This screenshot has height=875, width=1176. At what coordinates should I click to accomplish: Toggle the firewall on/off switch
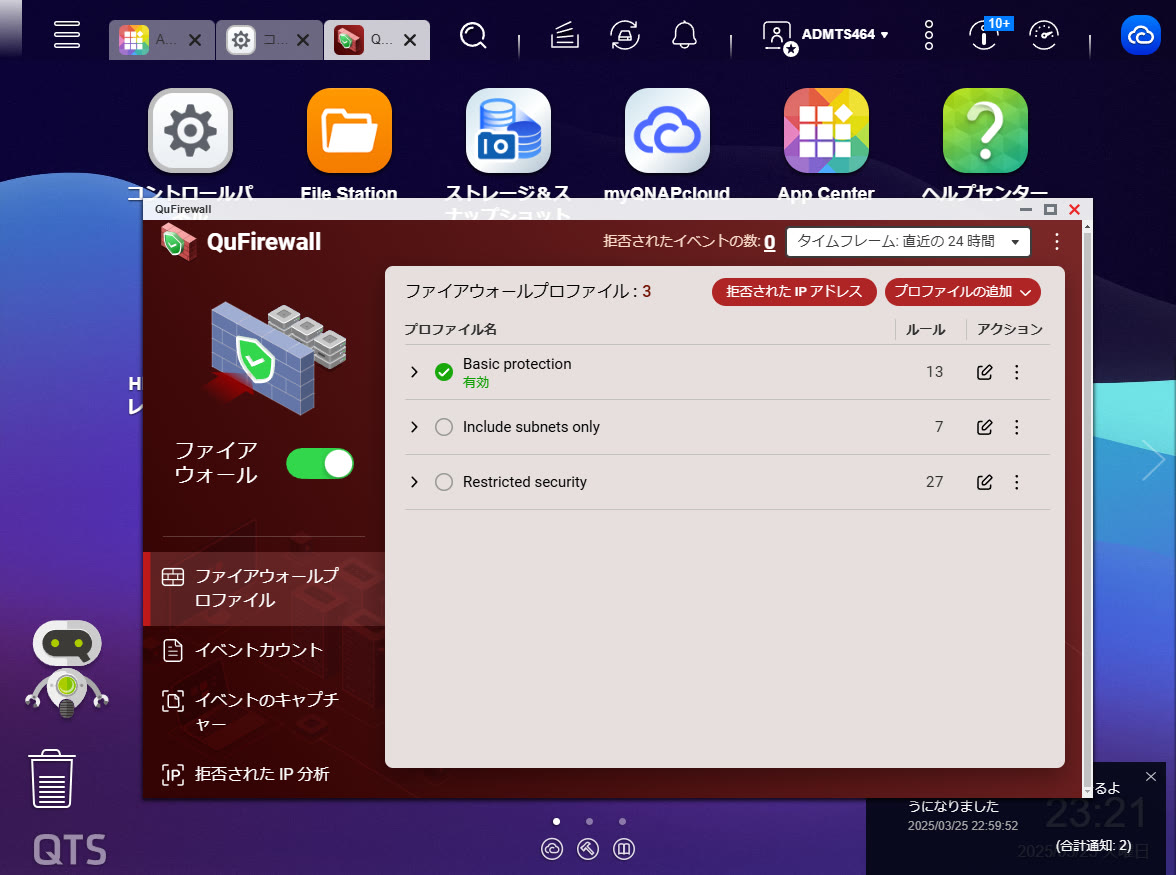[320, 463]
